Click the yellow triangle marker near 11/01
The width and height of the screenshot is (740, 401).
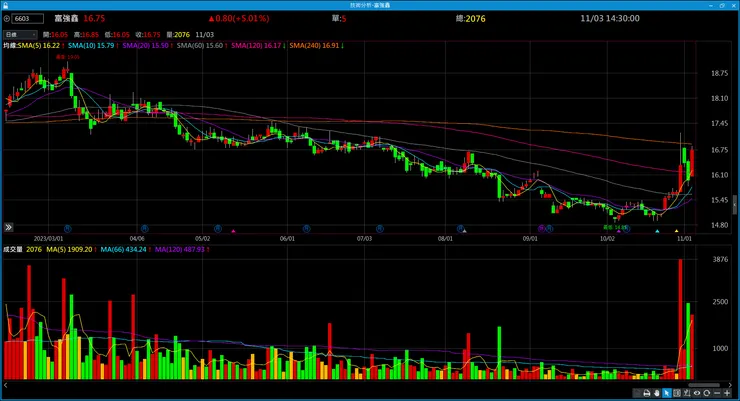point(676,231)
